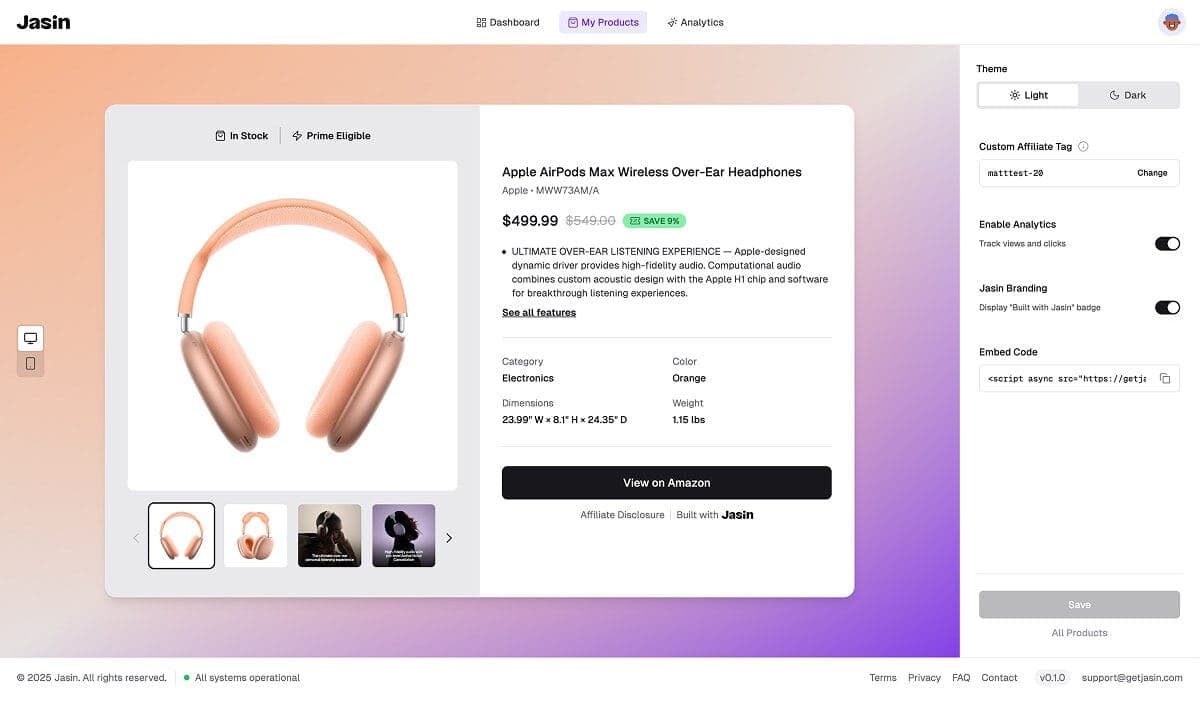Copy the embed code
Viewport: 1200px width, 702px height.
(x=1165, y=378)
